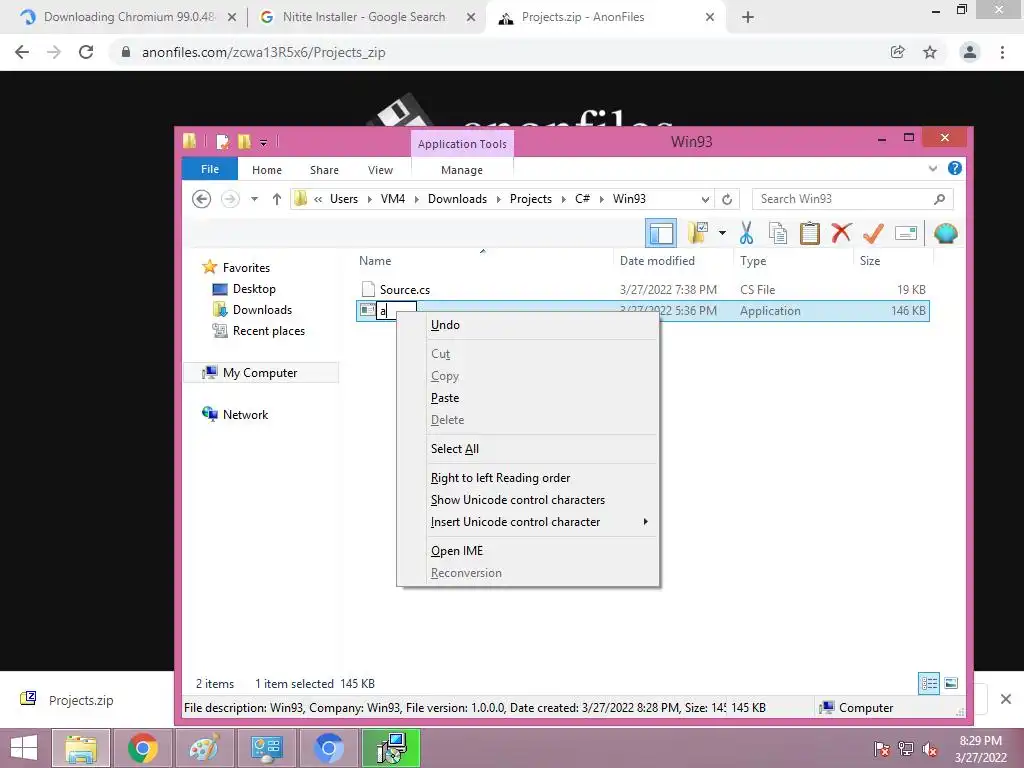Open Favorites in navigation pane
Screen dimensions: 1024x768
point(246,268)
